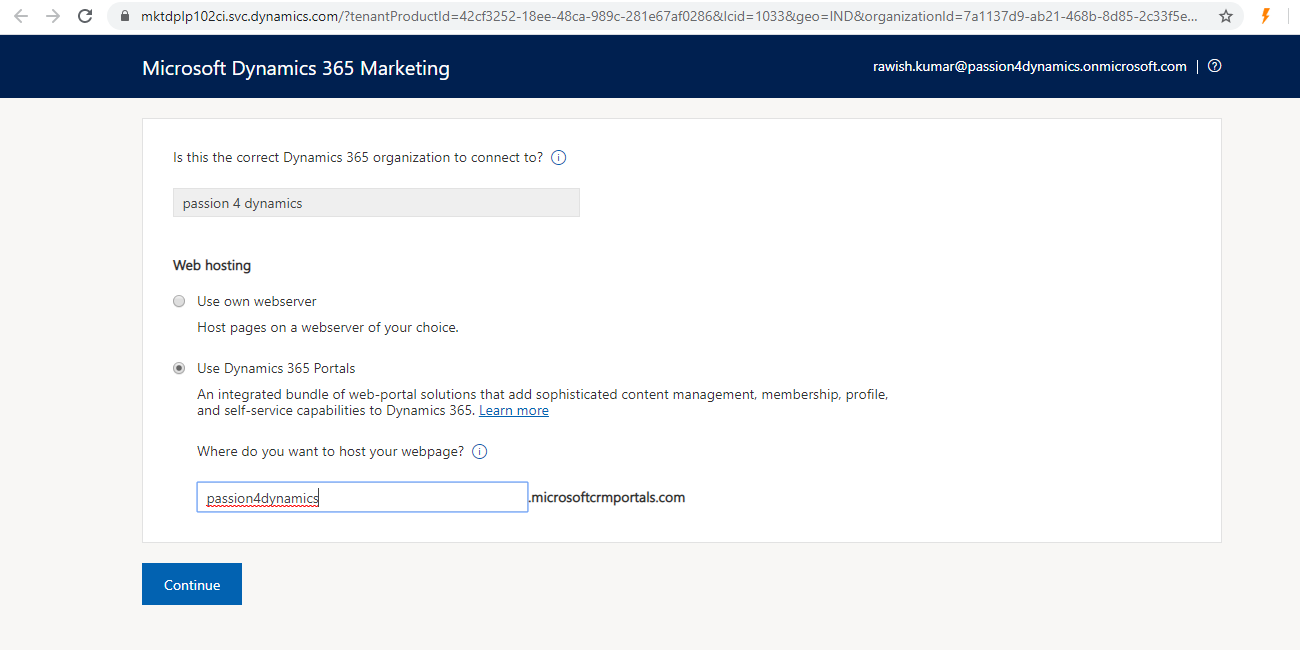Click the Web hosting section heading
The width and height of the screenshot is (1300, 650).
coord(212,266)
